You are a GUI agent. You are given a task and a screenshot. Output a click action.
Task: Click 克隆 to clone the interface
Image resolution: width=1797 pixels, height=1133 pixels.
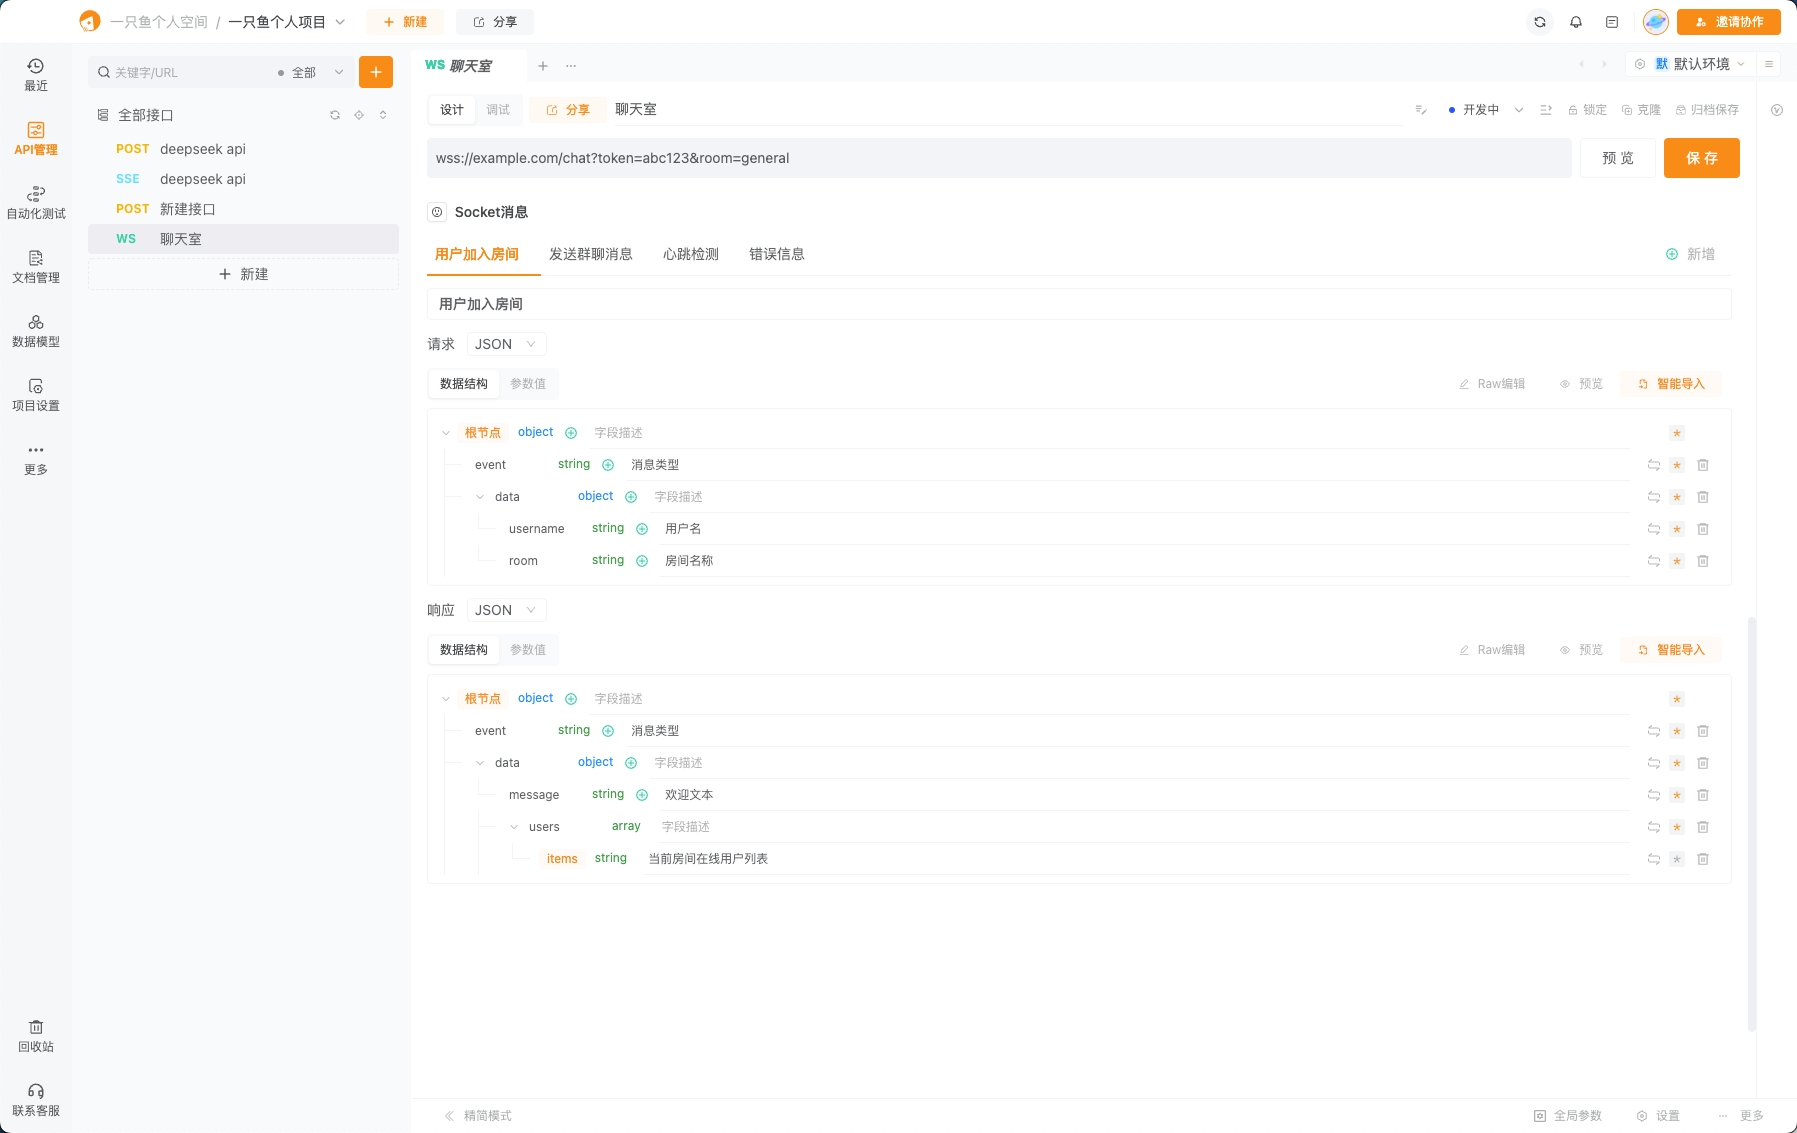1641,110
